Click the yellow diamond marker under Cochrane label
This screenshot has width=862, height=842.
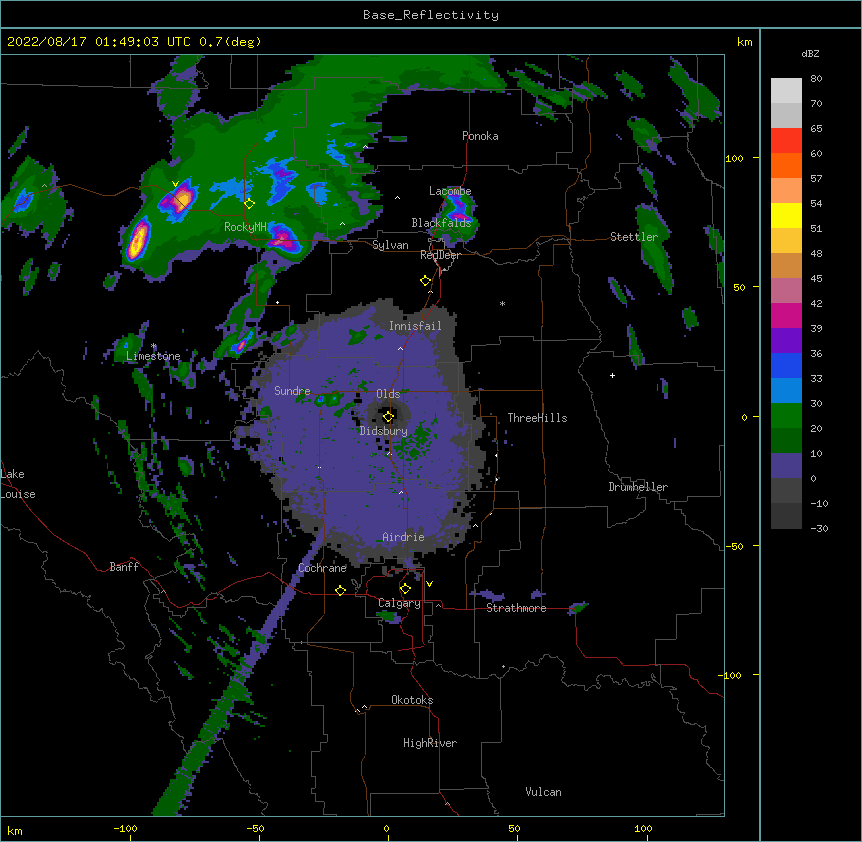click(340, 590)
